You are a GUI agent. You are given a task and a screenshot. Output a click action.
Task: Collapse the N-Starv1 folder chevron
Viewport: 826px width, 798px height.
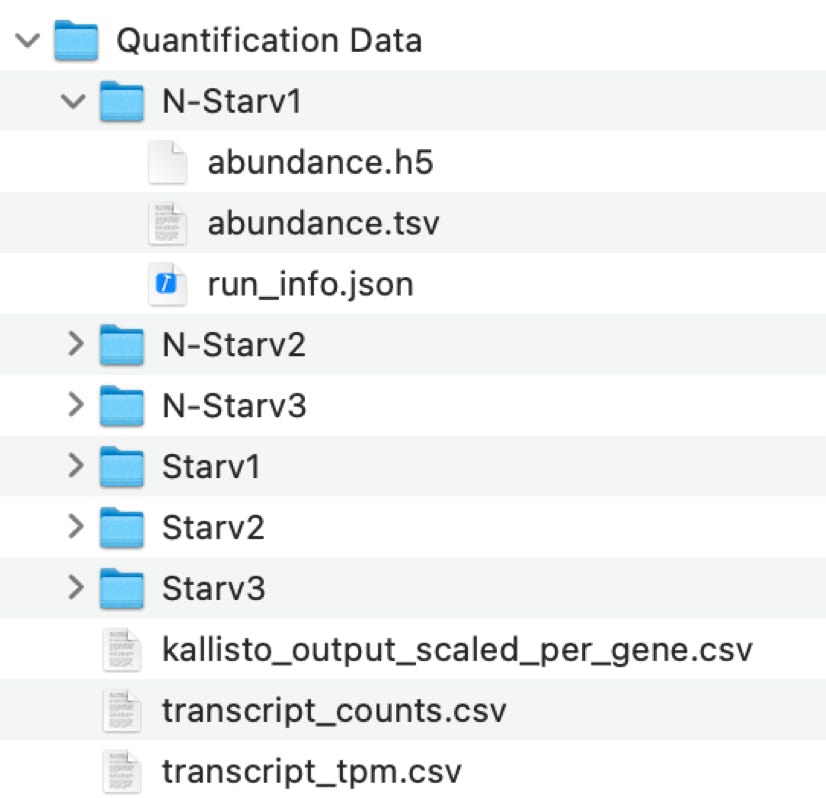tap(74, 102)
